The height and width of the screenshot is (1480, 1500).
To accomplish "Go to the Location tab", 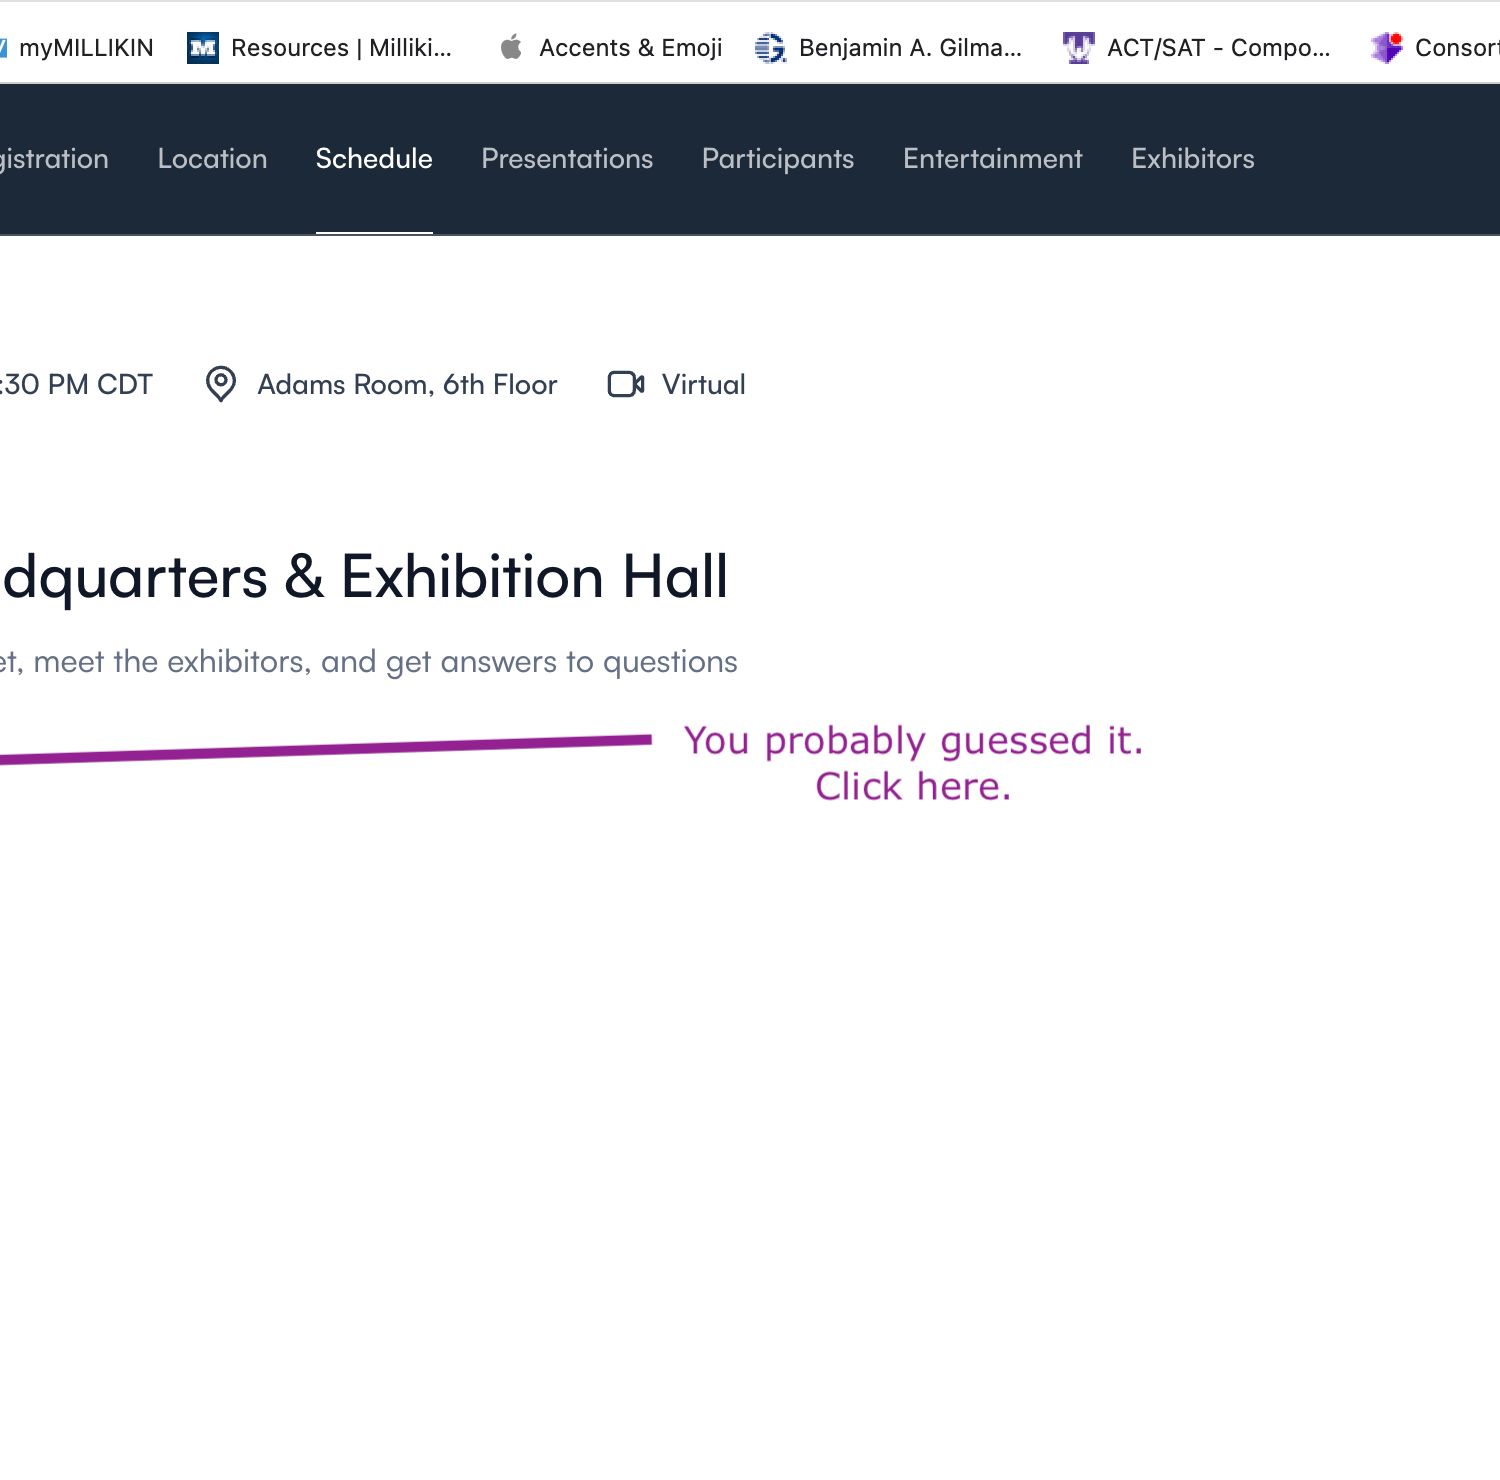I will 212,159.
